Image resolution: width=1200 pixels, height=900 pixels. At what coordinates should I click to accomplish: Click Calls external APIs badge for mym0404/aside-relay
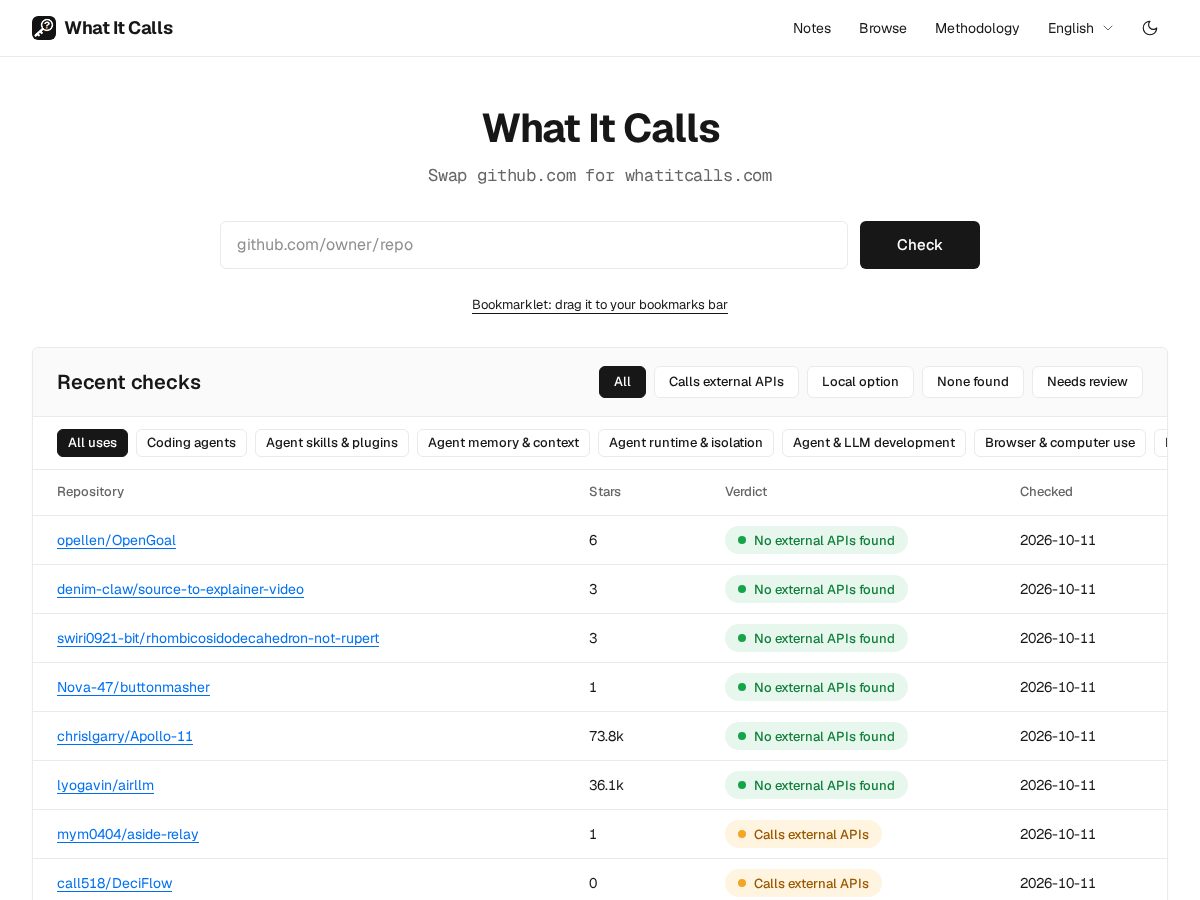pos(803,834)
